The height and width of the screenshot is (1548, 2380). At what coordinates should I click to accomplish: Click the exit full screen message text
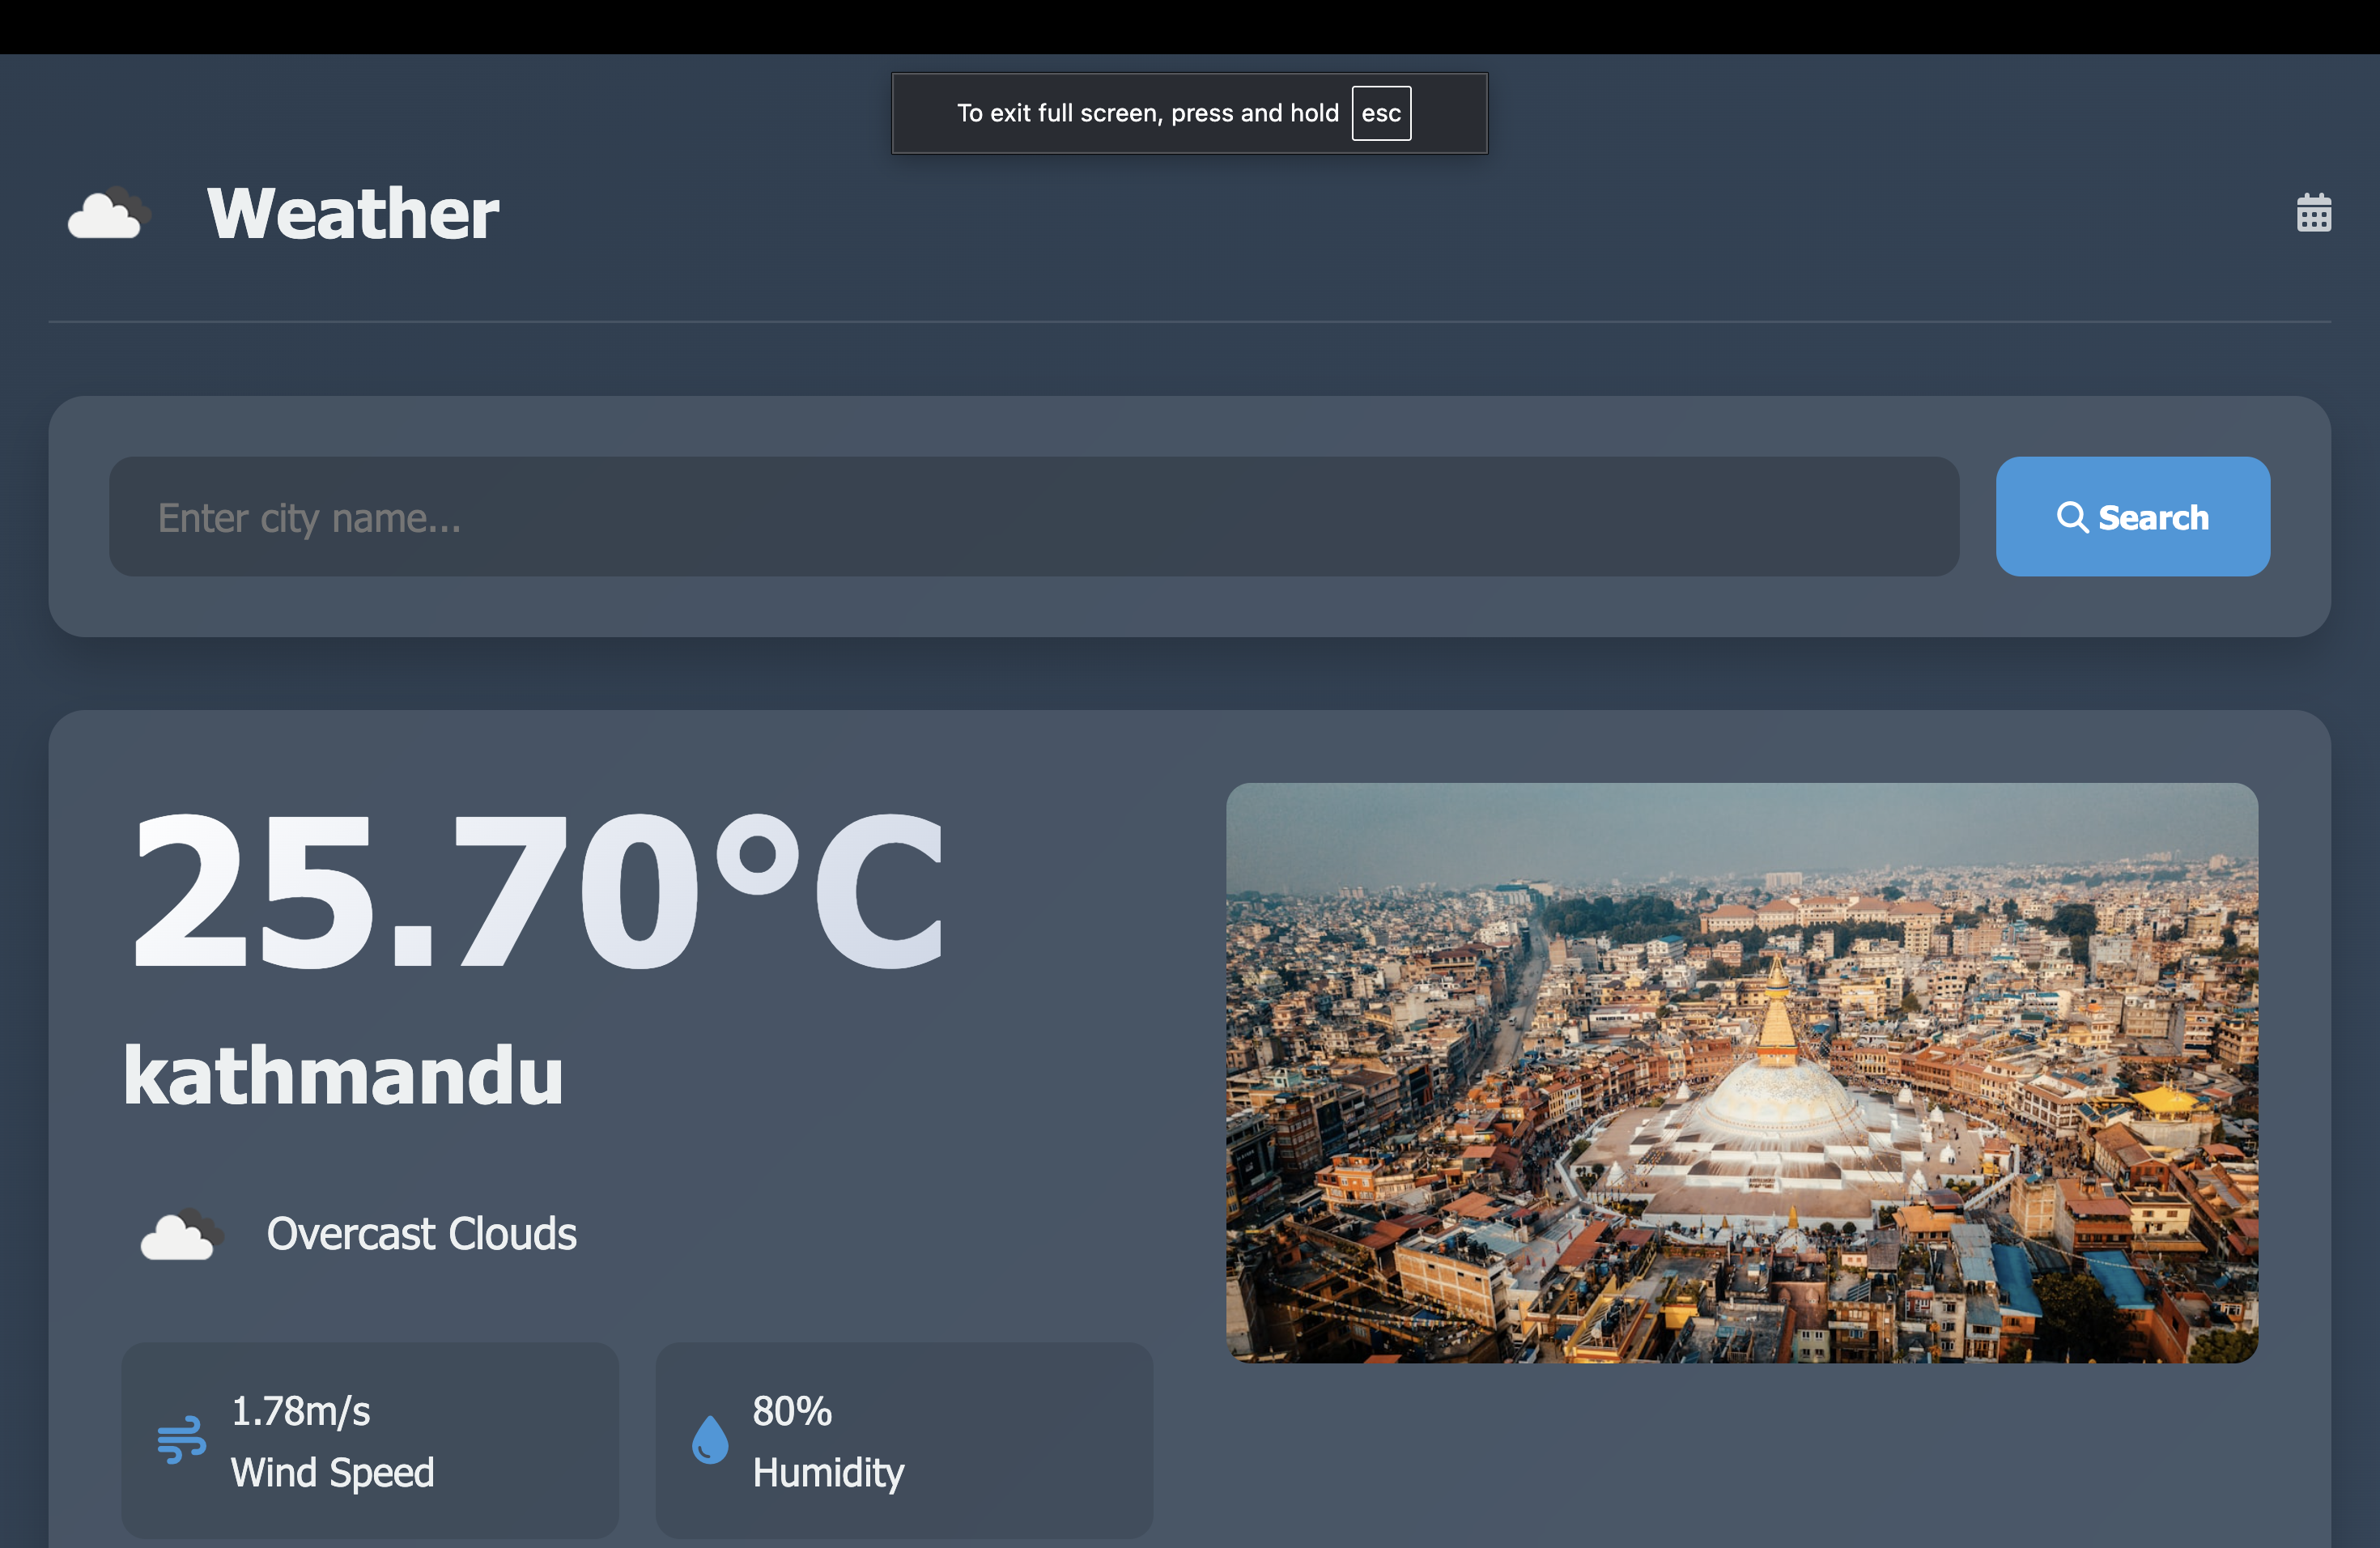1148,113
